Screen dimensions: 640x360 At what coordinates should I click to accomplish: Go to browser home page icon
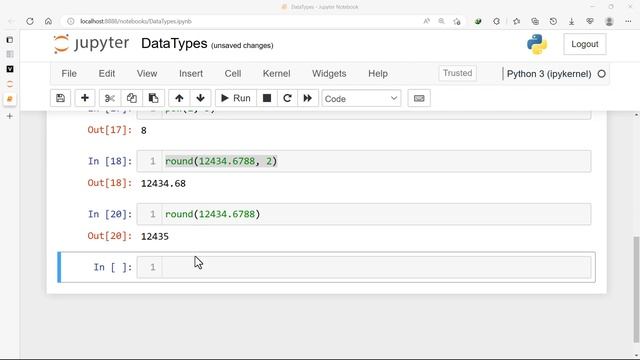click(48, 21)
